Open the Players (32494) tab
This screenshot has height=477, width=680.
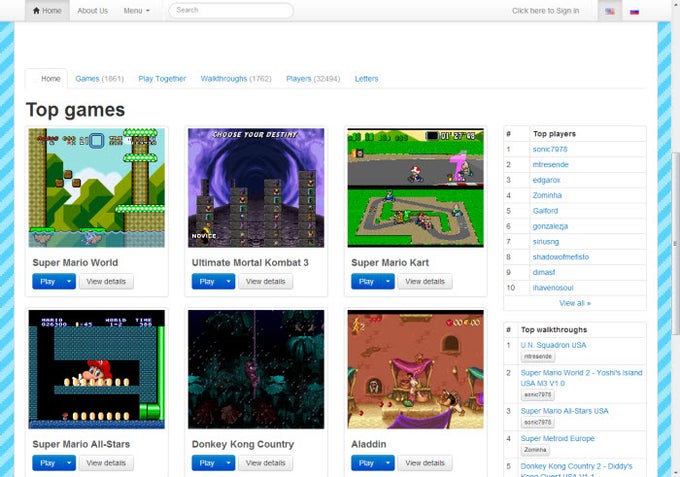[x=313, y=78]
